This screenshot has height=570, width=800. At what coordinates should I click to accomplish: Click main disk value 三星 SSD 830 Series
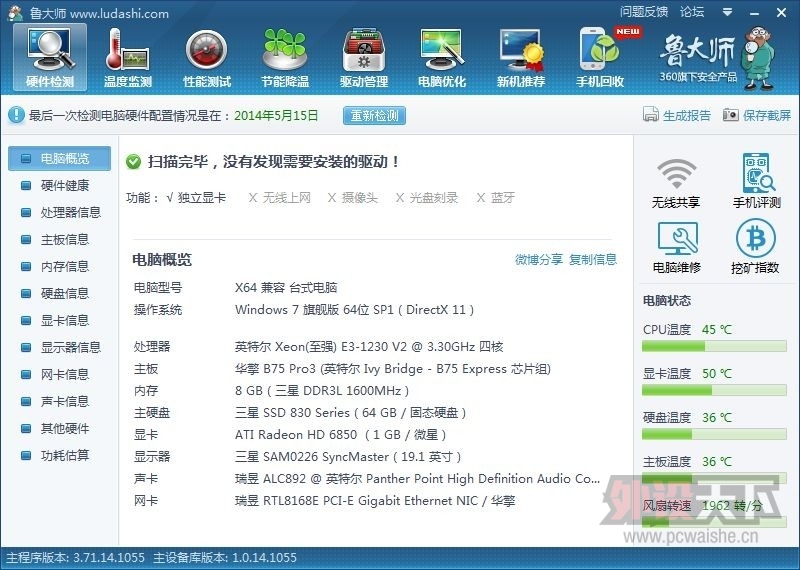(350, 412)
